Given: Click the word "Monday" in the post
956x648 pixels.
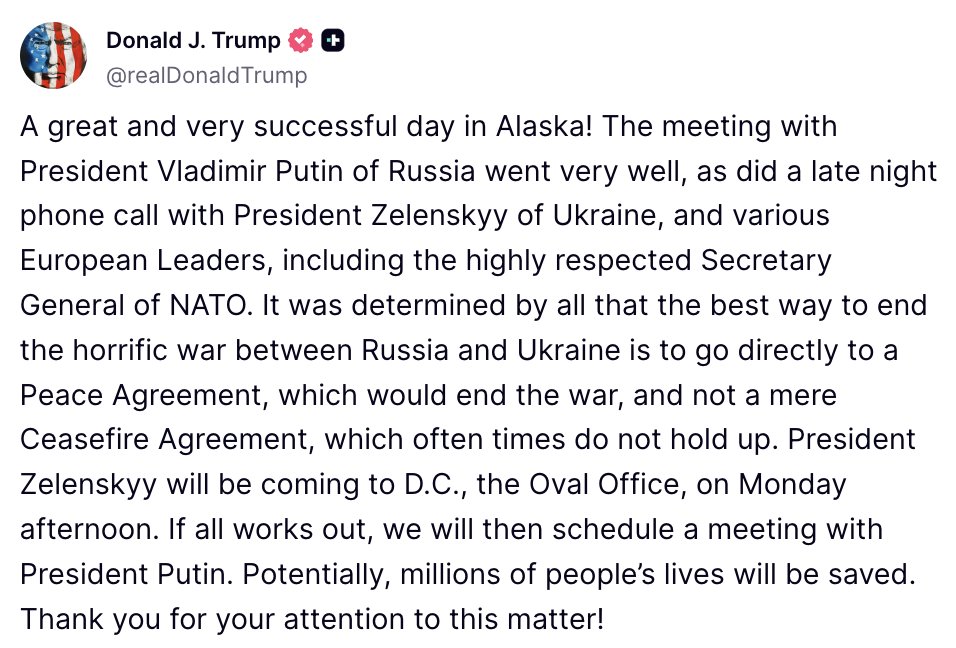Looking at the screenshot, I should (x=792, y=485).
